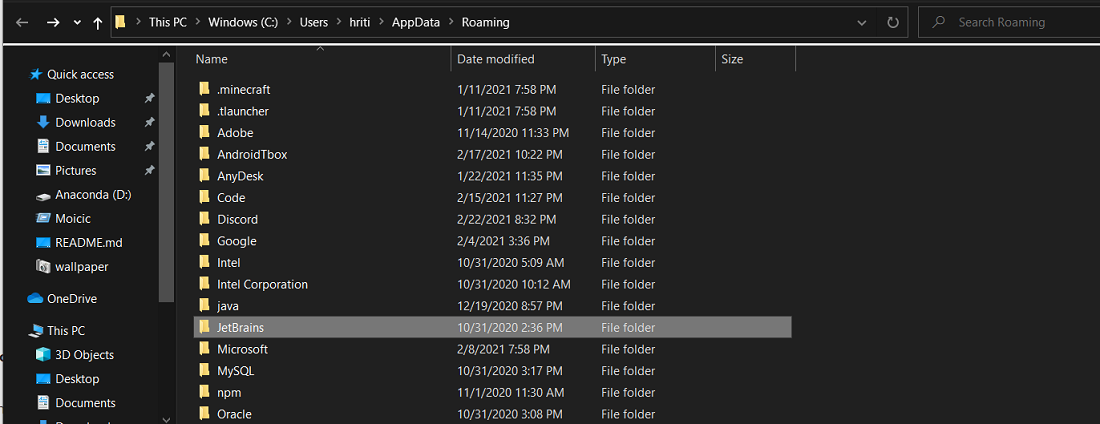Open OneDrive in the navigation pane
This screenshot has width=1100, height=424.
pyautogui.click(x=71, y=298)
